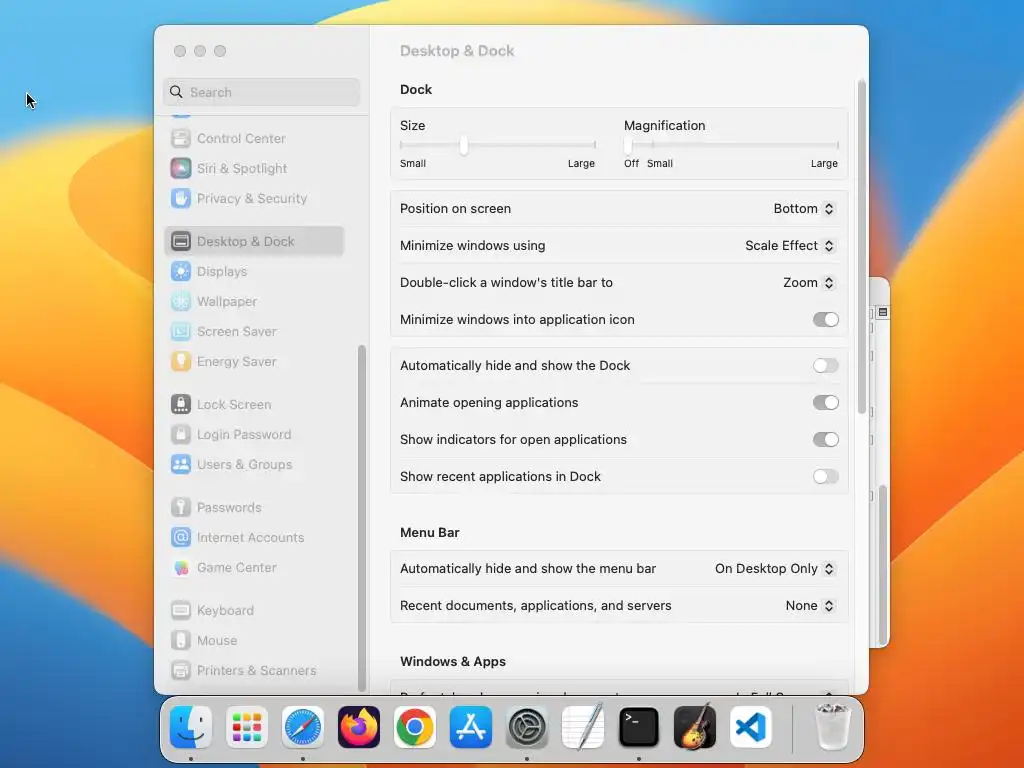
Task: Open the Trash in the Dock
Action: coord(833,727)
